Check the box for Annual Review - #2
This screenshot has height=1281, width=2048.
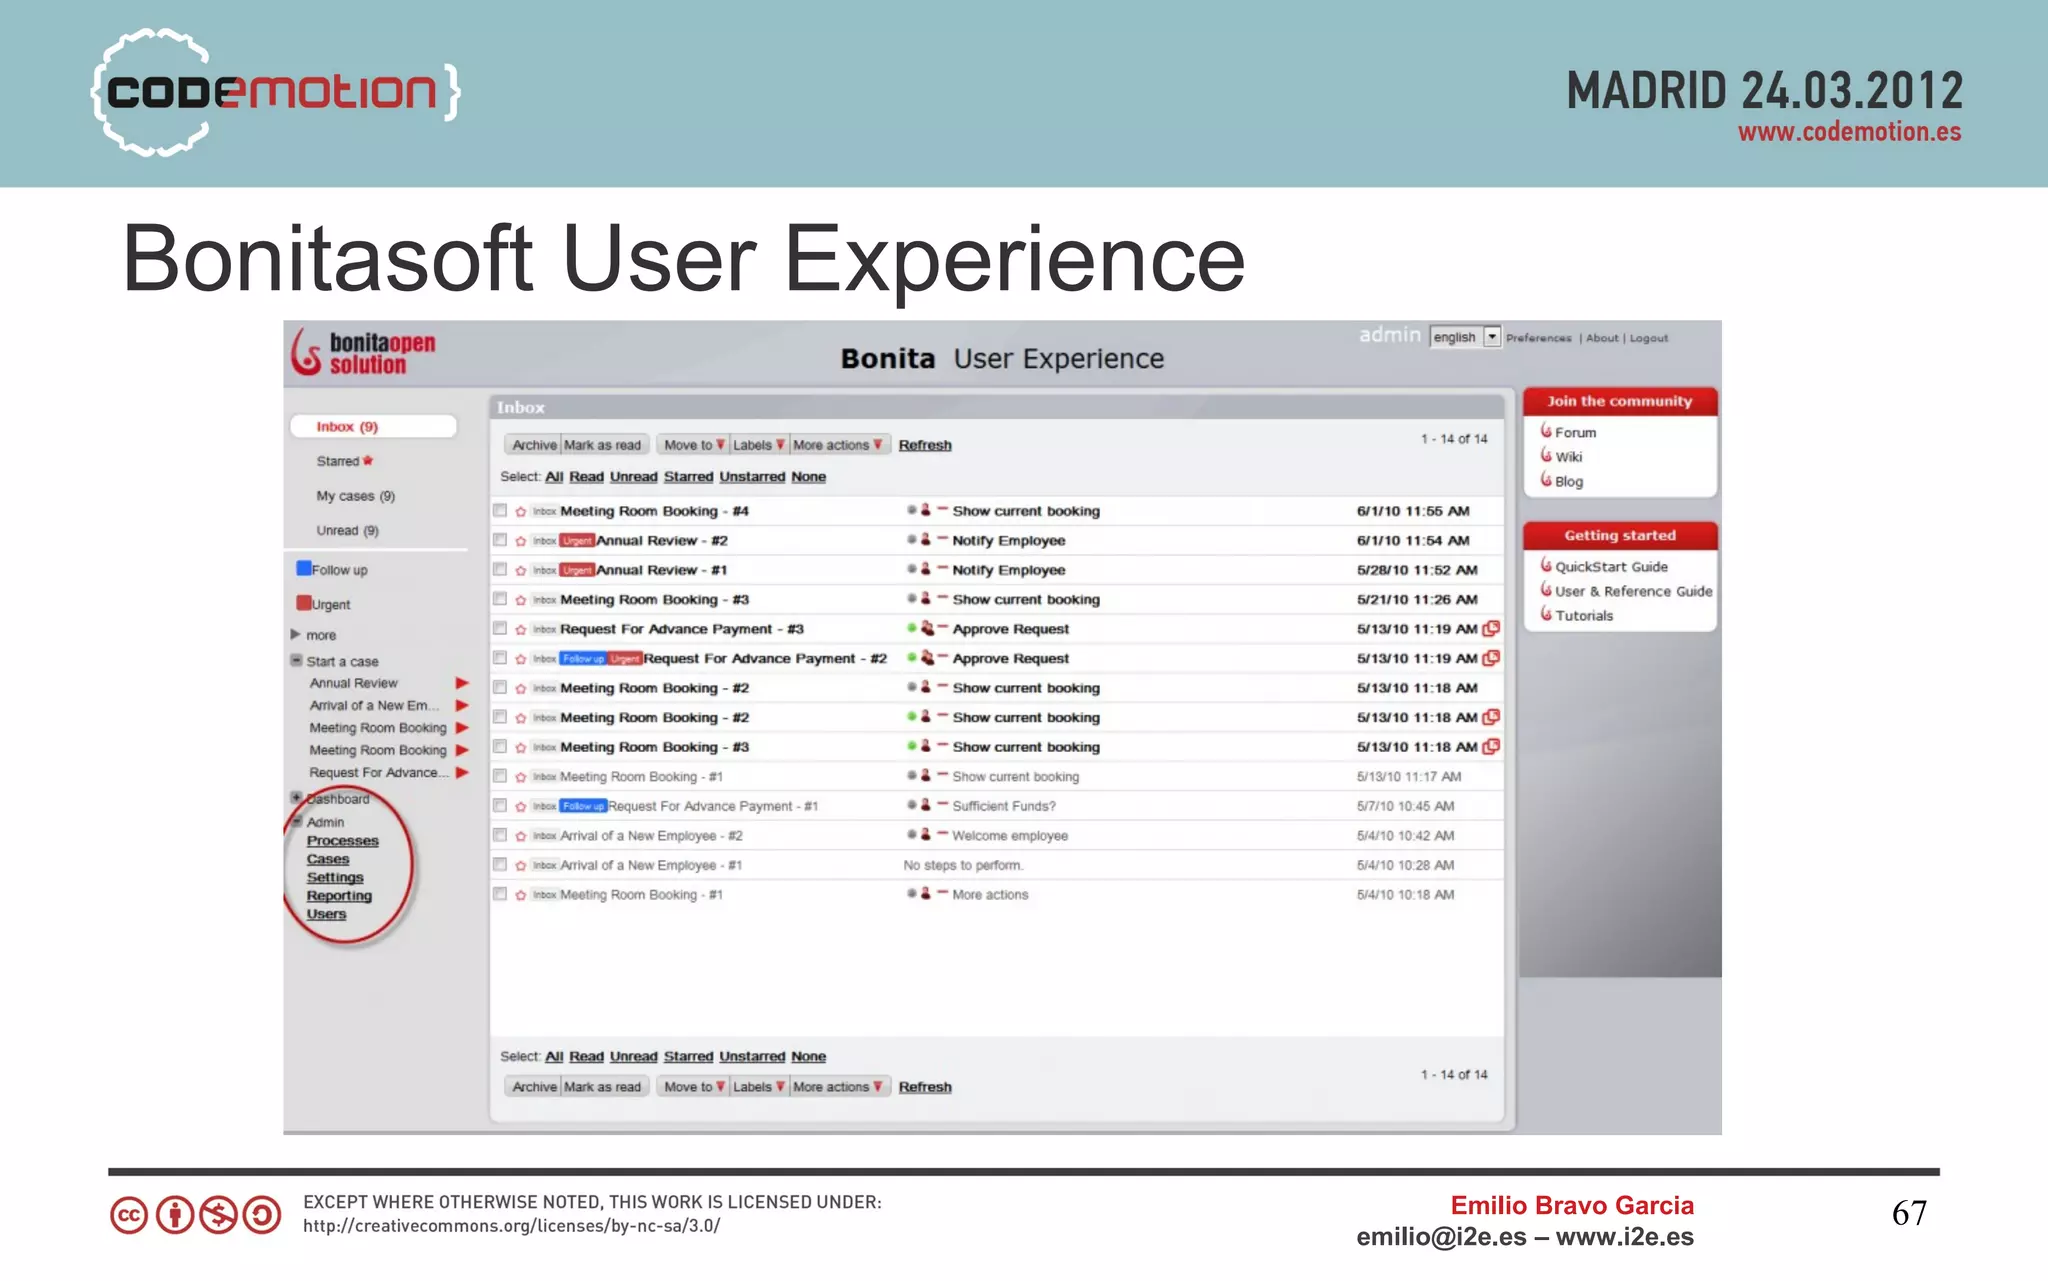pyautogui.click(x=500, y=540)
